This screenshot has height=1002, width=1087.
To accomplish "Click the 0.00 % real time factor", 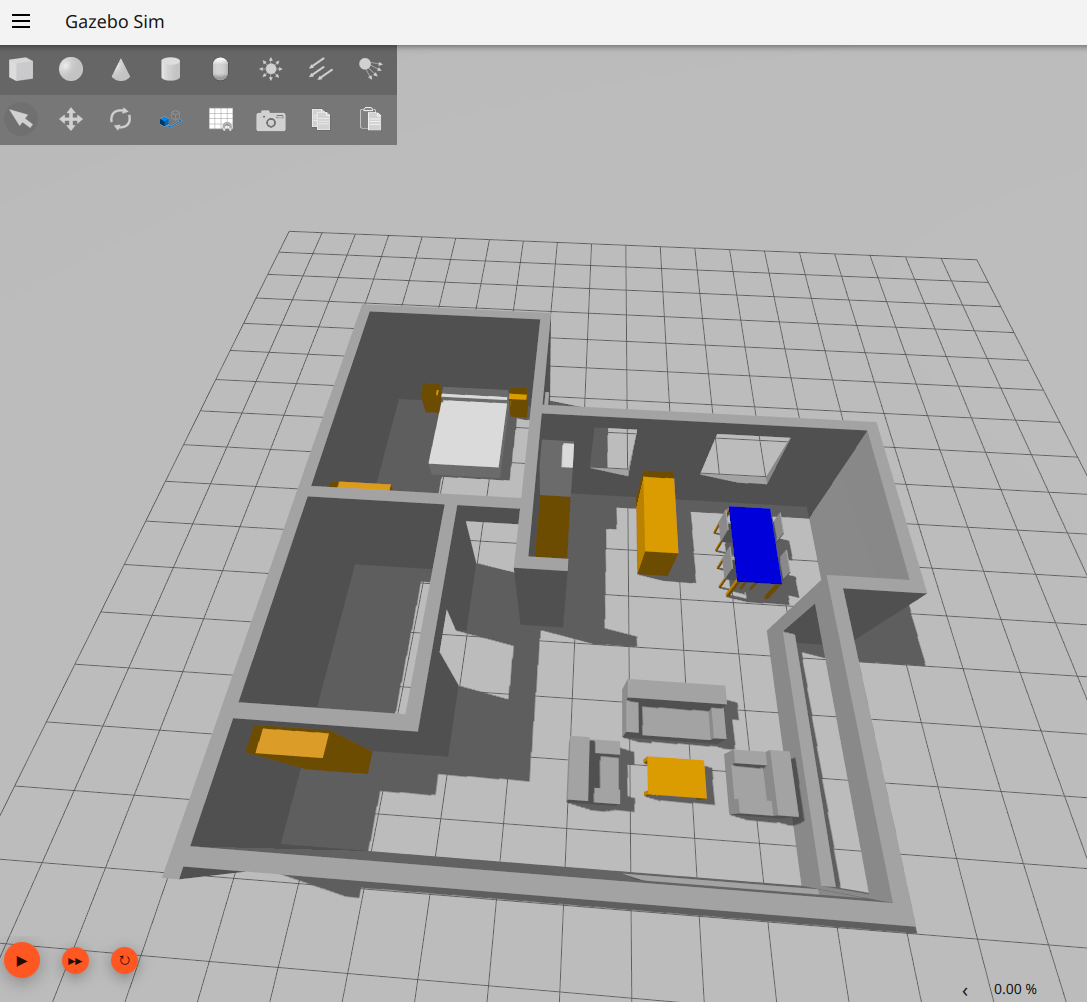I will coord(1015,990).
